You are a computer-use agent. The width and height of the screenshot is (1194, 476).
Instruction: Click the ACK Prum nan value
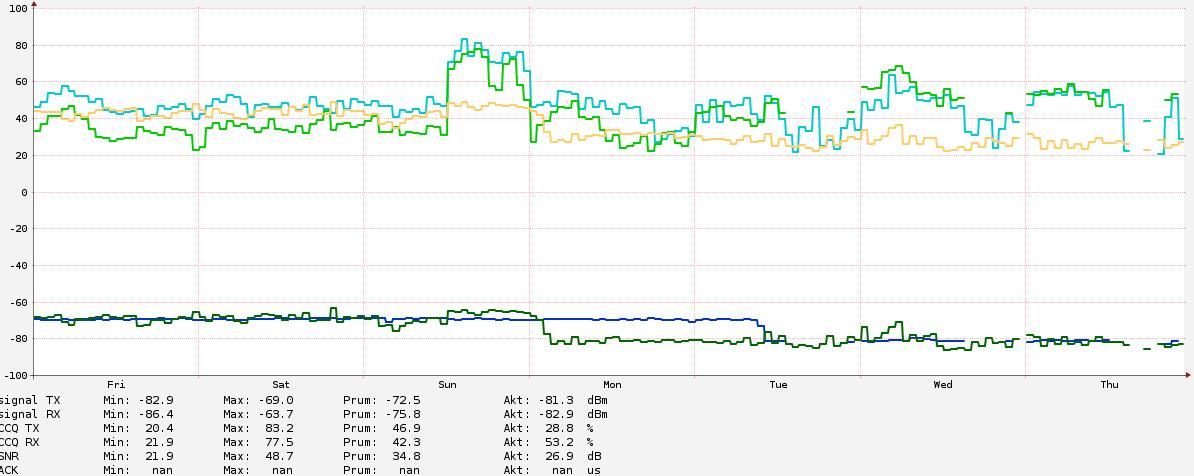coord(410,471)
